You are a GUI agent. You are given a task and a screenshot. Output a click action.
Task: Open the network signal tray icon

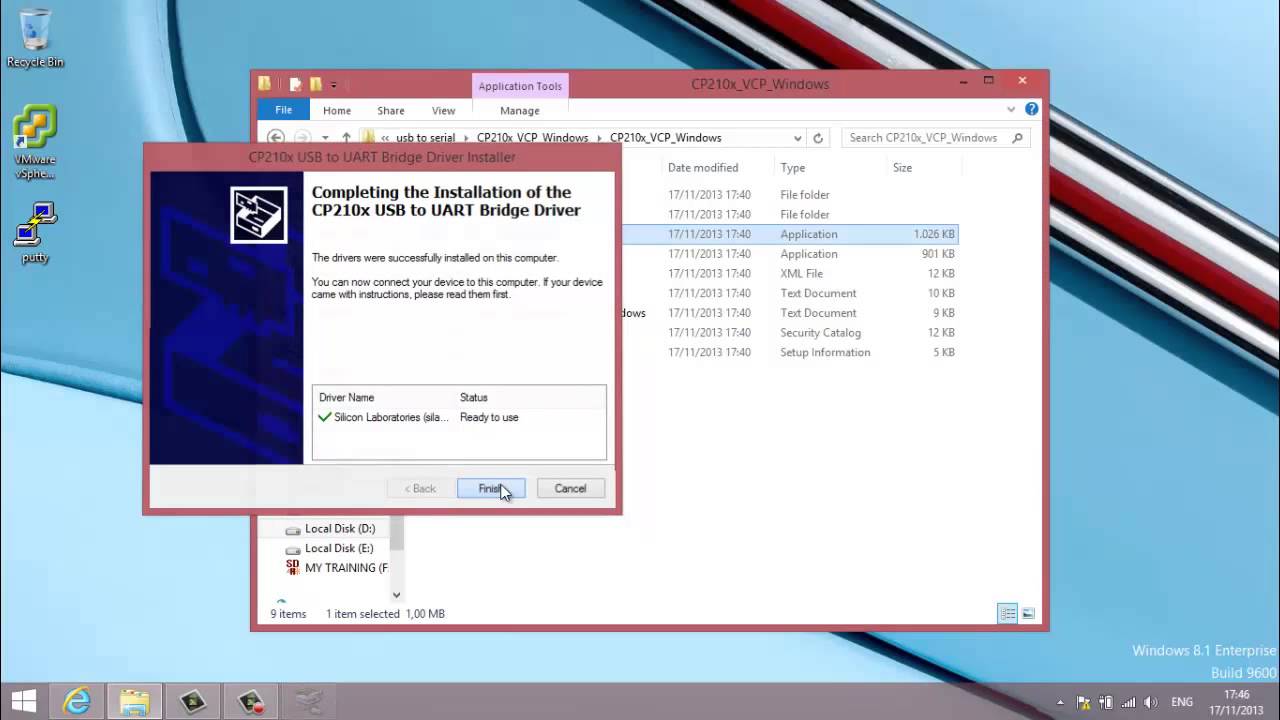point(1128,702)
